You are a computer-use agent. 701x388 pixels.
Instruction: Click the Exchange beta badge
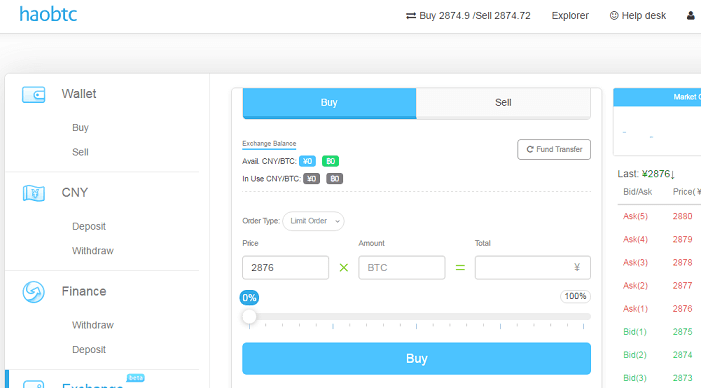(135, 378)
